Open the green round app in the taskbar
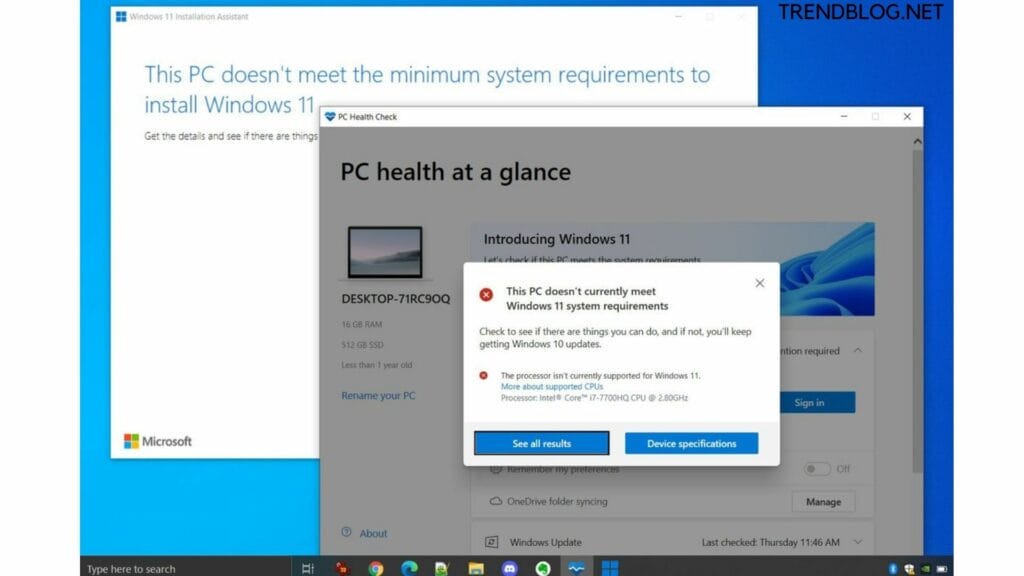Image resolution: width=1024 pixels, height=576 pixels. pyautogui.click(x=543, y=568)
